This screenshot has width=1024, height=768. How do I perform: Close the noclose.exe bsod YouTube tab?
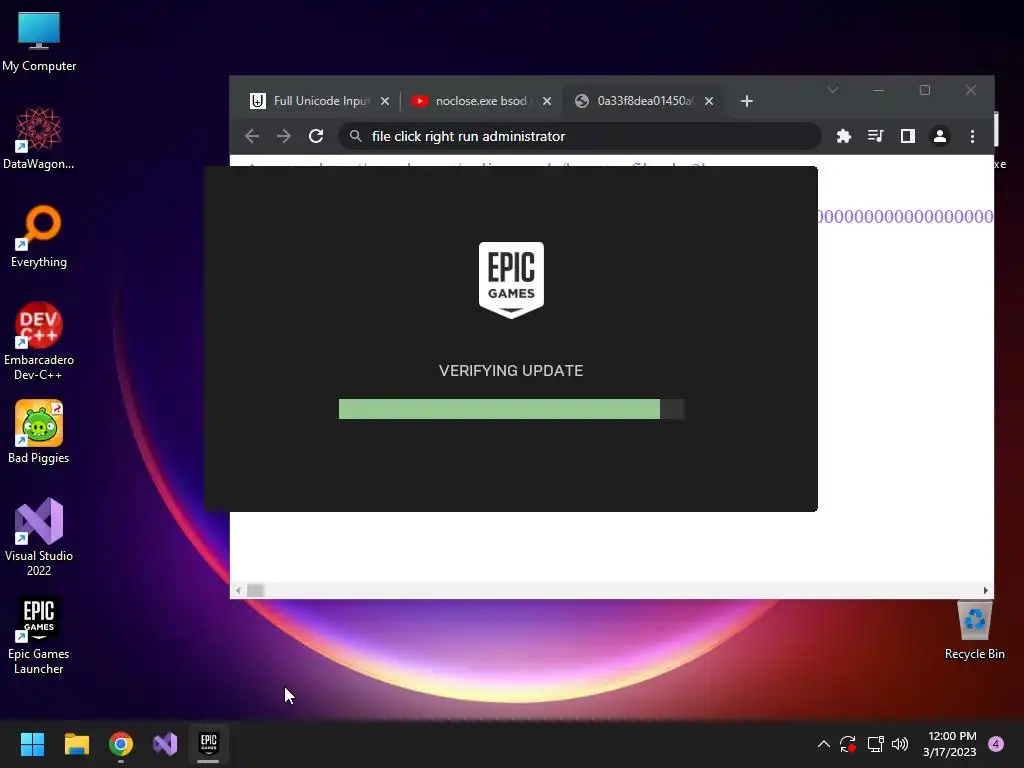[x=547, y=101]
